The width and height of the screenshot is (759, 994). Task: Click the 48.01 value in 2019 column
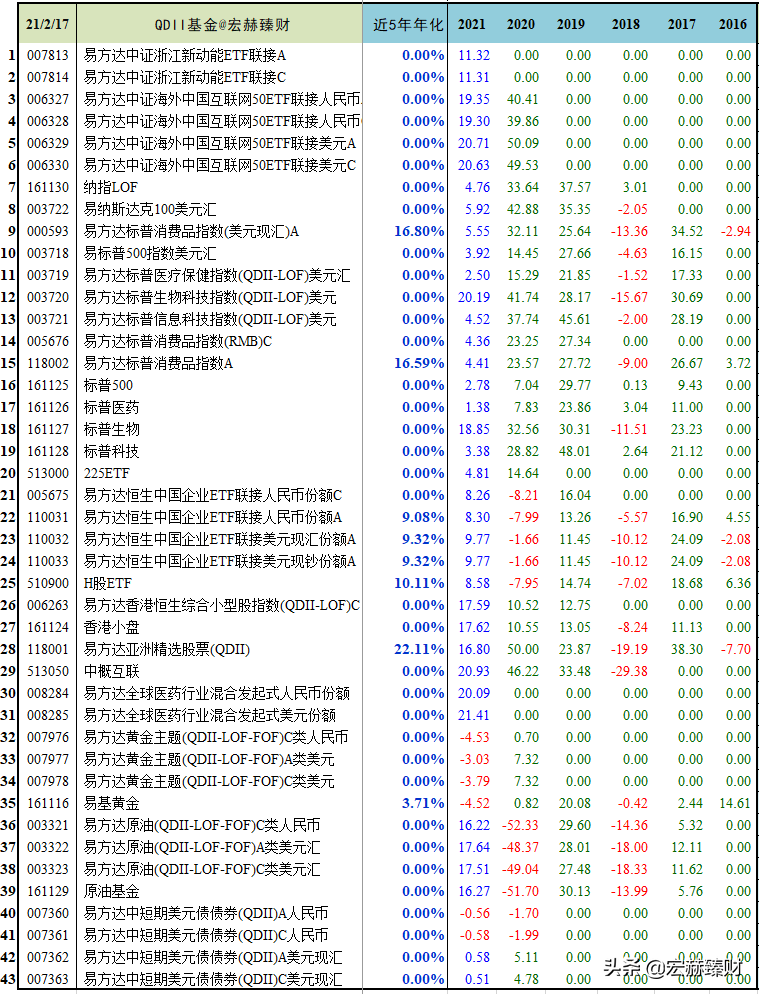click(574, 451)
